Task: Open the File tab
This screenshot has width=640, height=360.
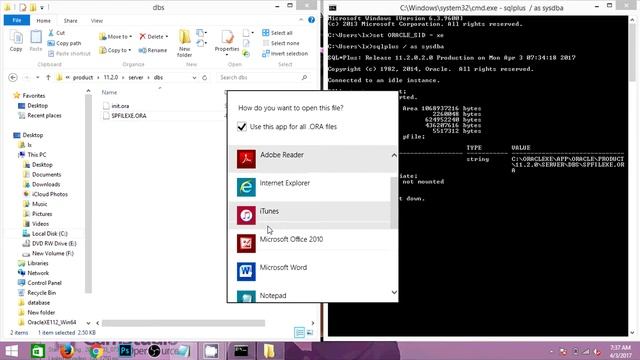Action: [x=17, y=20]
